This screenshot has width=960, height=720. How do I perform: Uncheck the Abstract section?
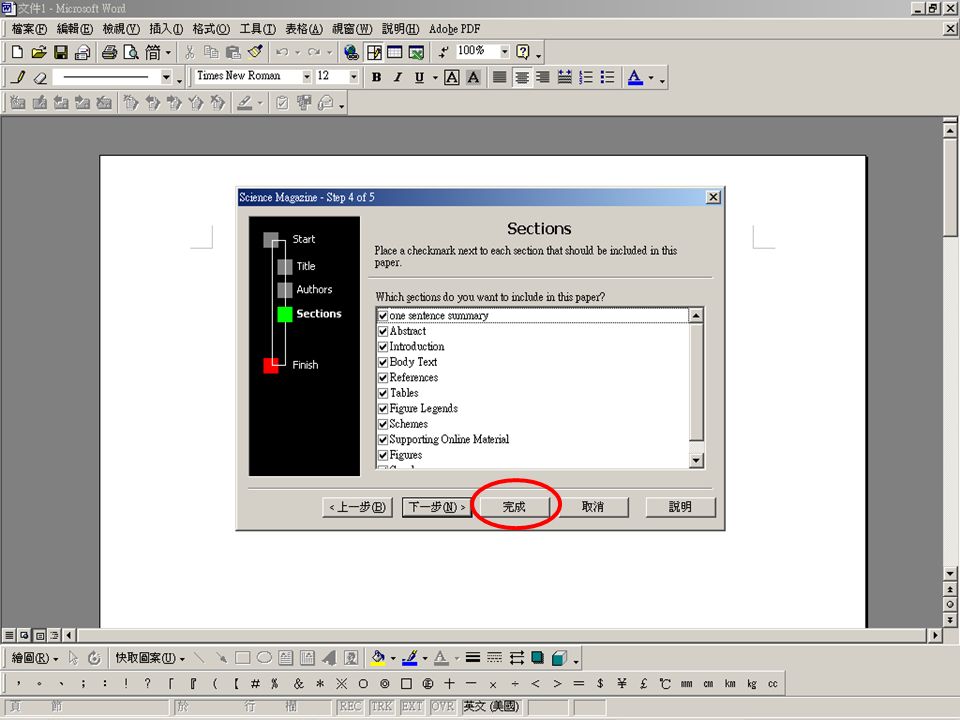click(383, 331)
